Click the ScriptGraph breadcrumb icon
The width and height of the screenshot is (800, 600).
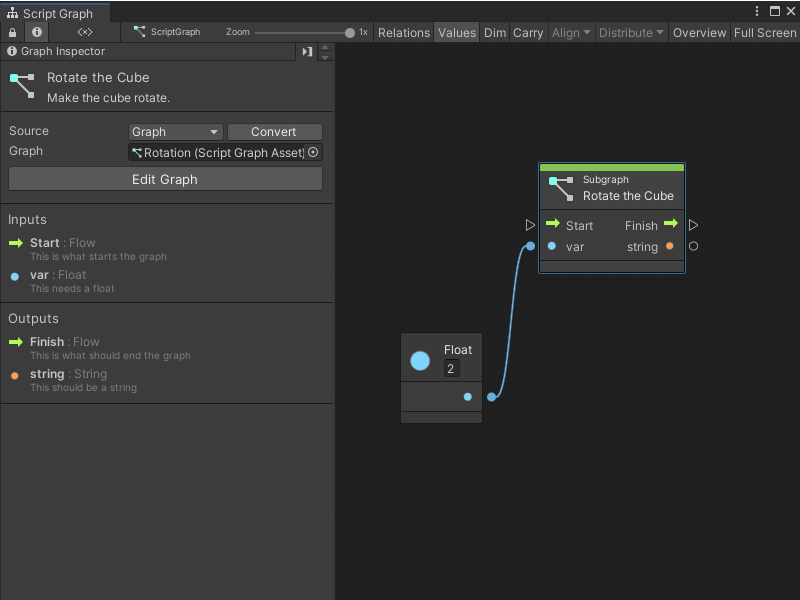pos(141,32)
